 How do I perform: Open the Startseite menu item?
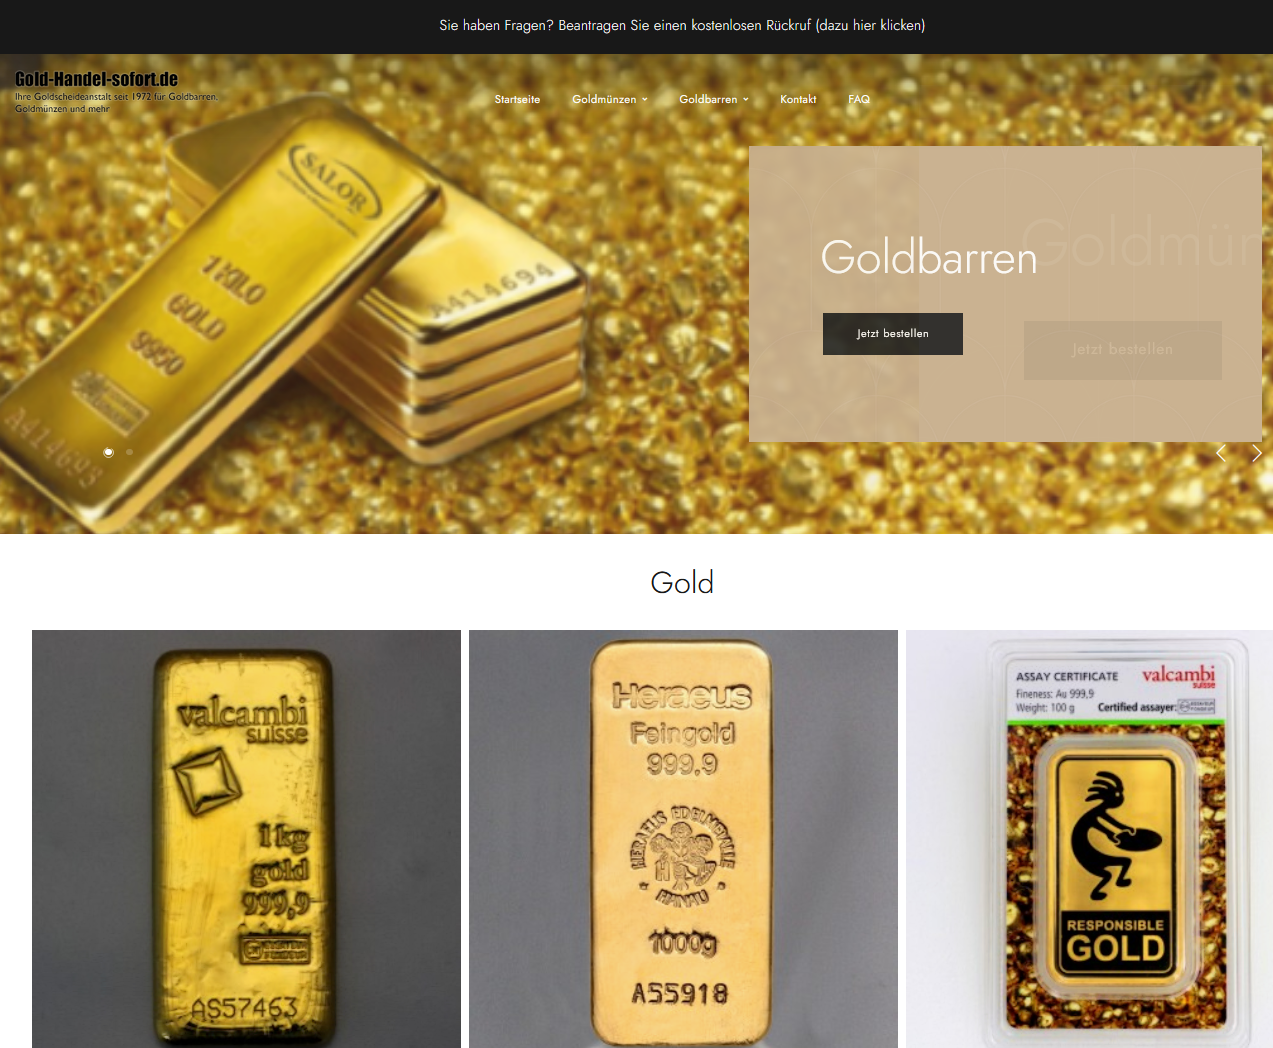(517, 99)
